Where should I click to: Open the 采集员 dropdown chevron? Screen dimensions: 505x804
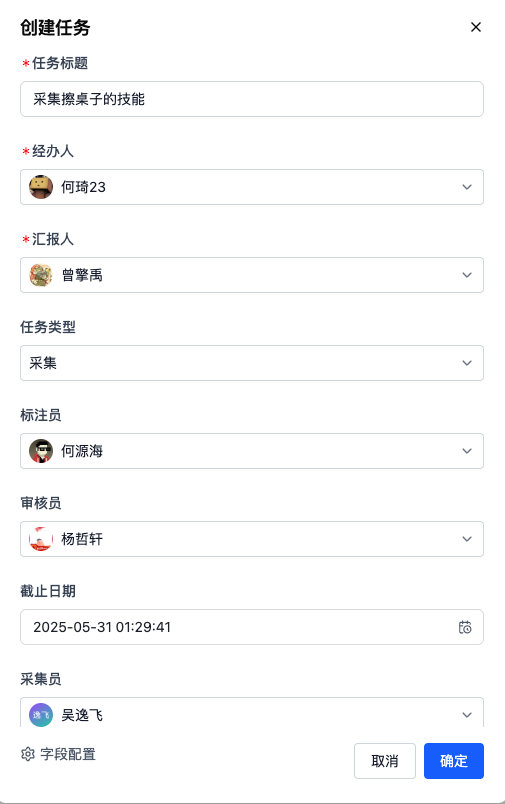(467, 715)
